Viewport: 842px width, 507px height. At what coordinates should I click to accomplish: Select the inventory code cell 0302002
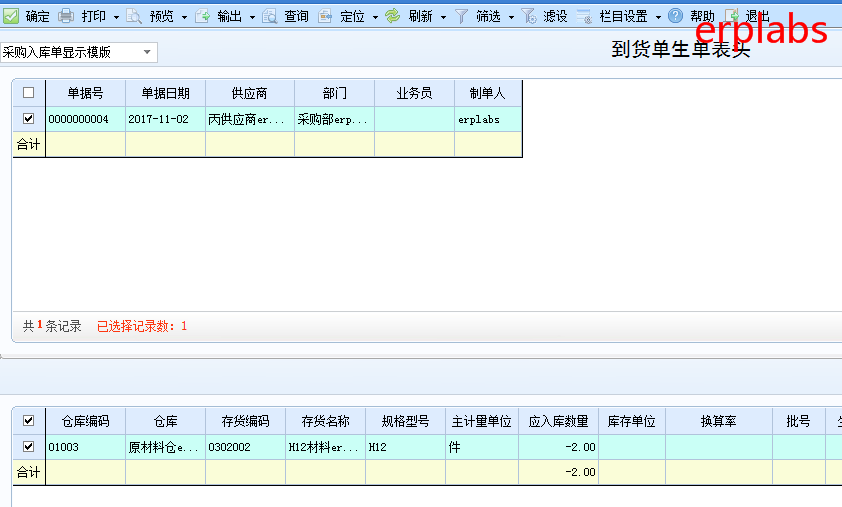coord(245,447)
